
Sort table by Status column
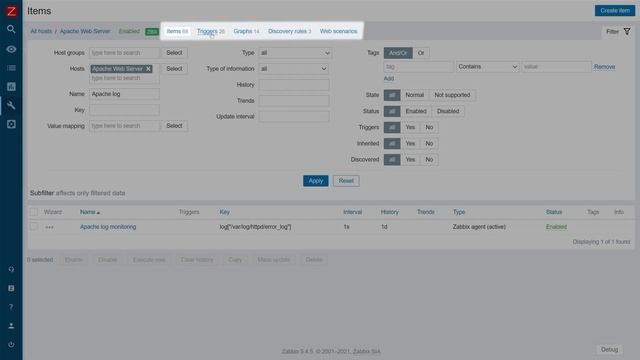[554, 212]
